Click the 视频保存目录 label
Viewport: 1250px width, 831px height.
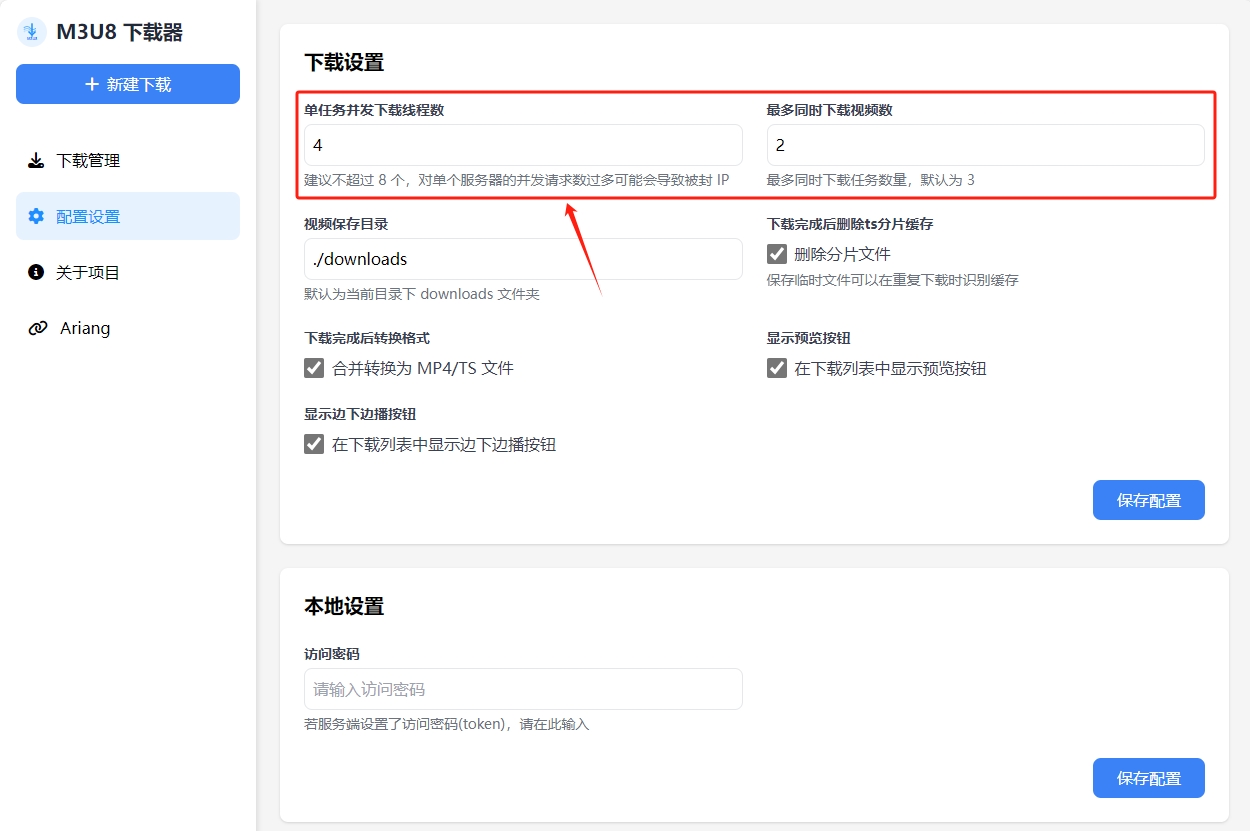346,224
